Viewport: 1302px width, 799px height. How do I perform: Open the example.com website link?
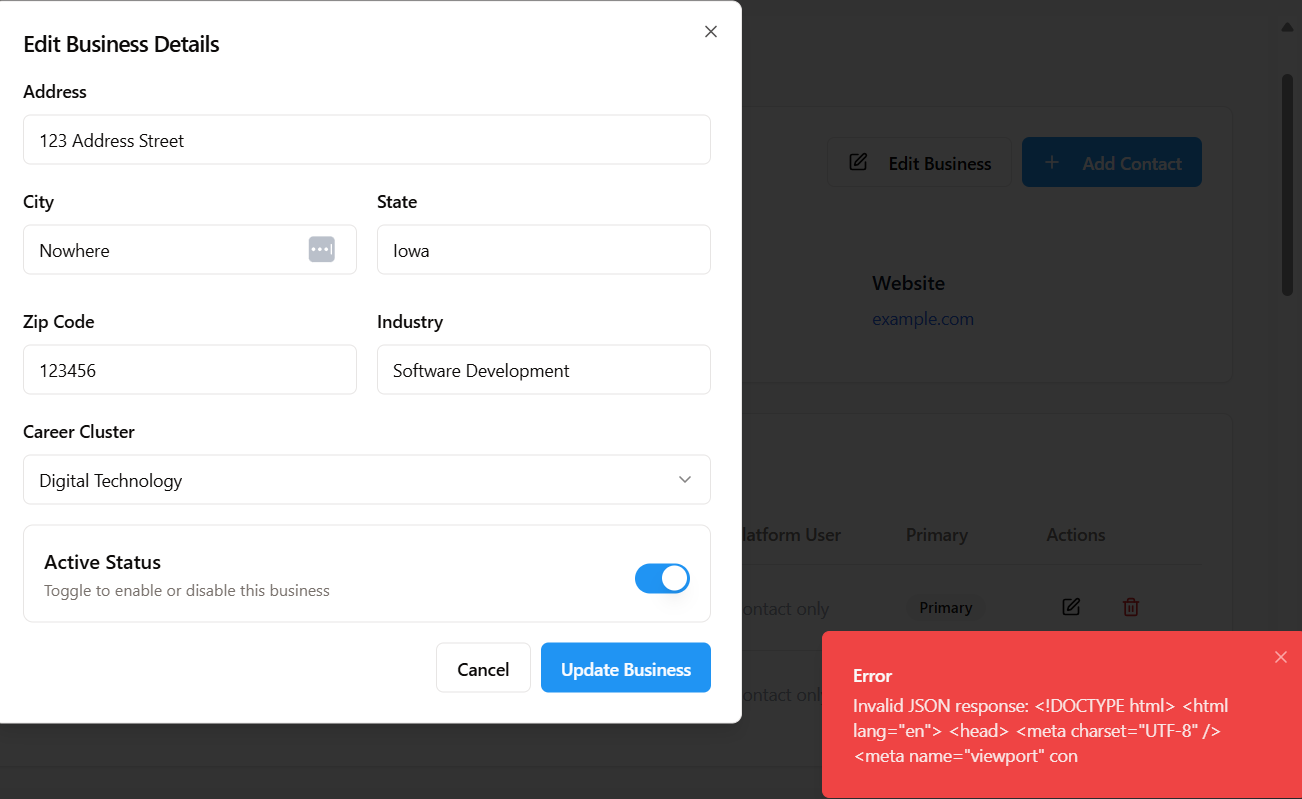922,319
